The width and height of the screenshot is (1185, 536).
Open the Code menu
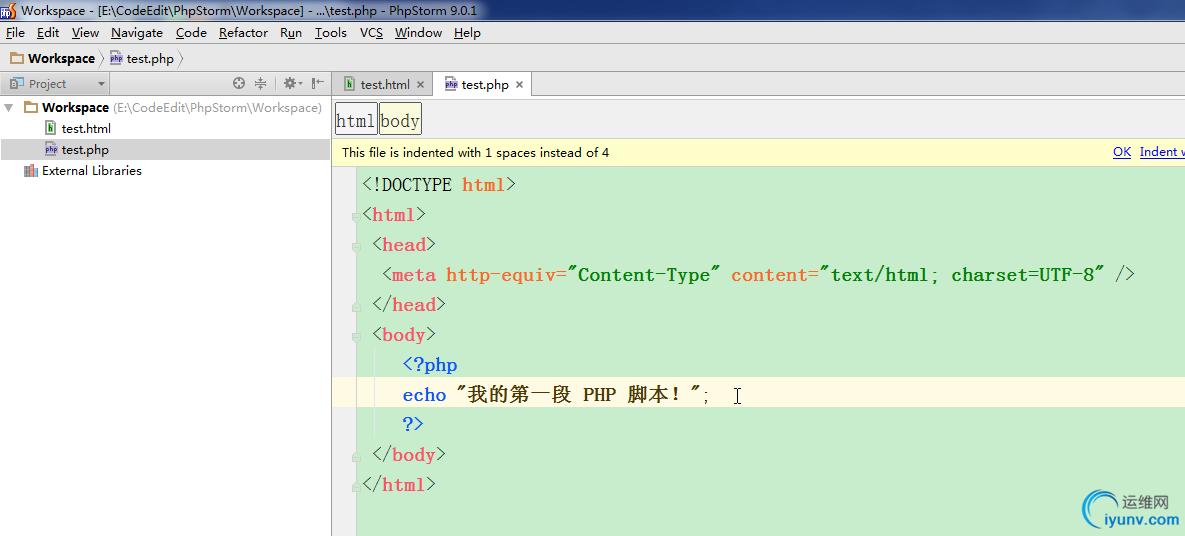[191, 33]
